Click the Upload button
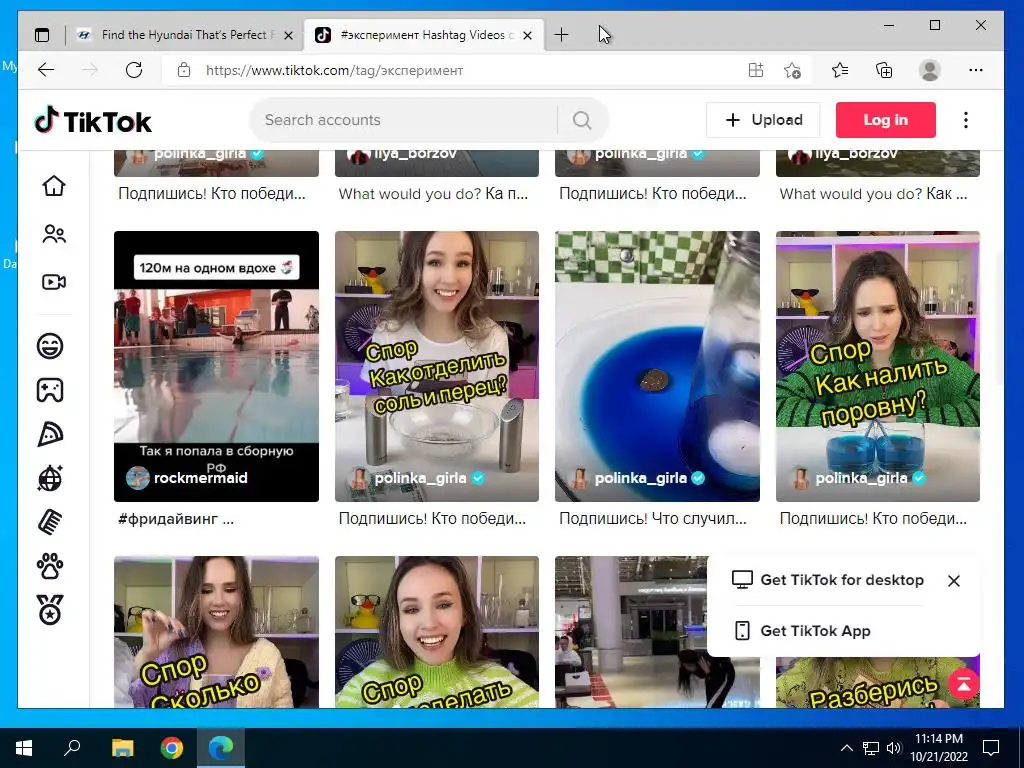This screenshot has height=768, width=1024. 763,120
